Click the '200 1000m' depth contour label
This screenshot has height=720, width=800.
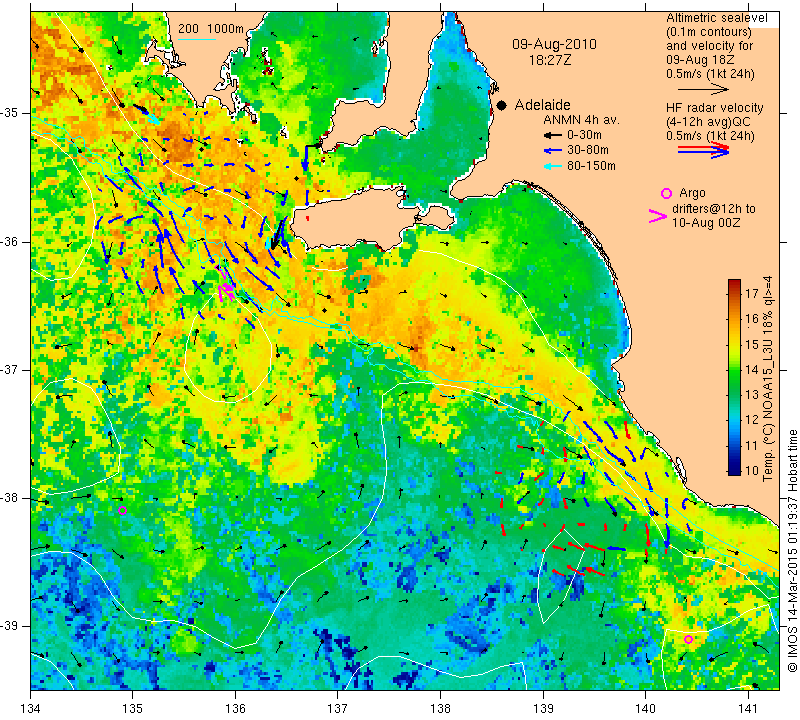click(211, 29)
